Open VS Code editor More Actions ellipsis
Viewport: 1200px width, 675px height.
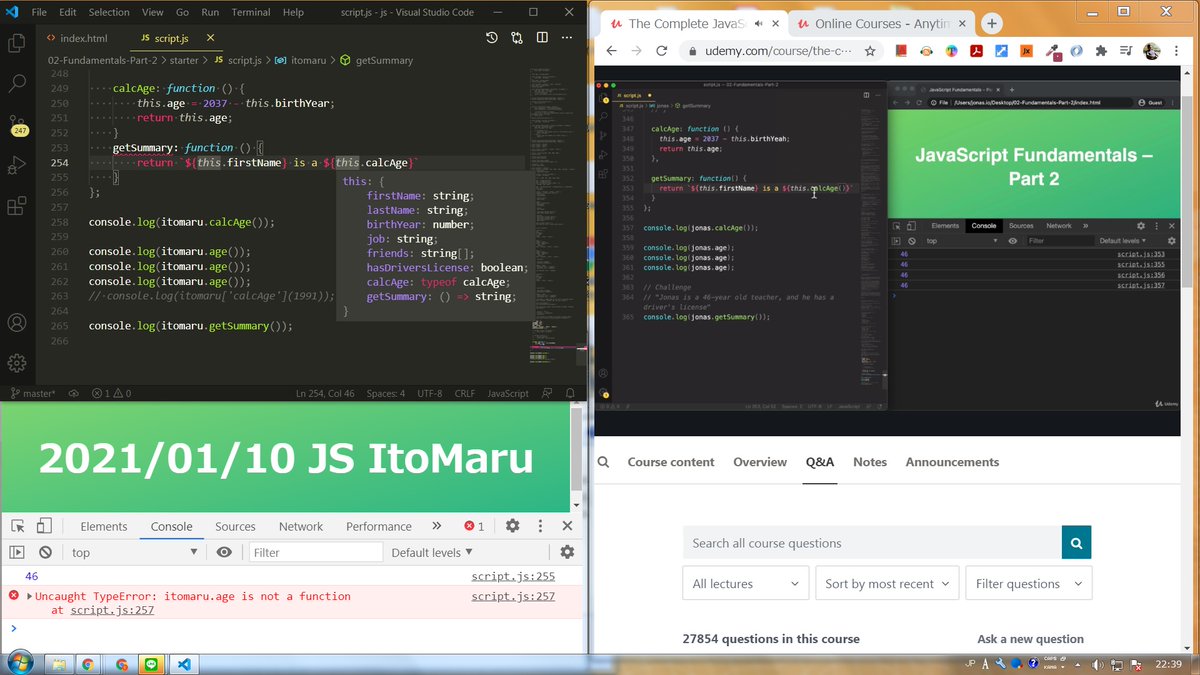click(x=567, y=38)
